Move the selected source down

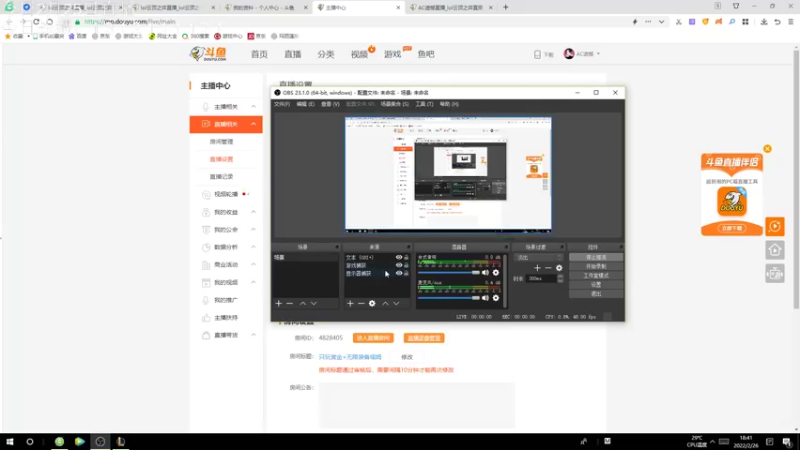click(x=396, y=304)
